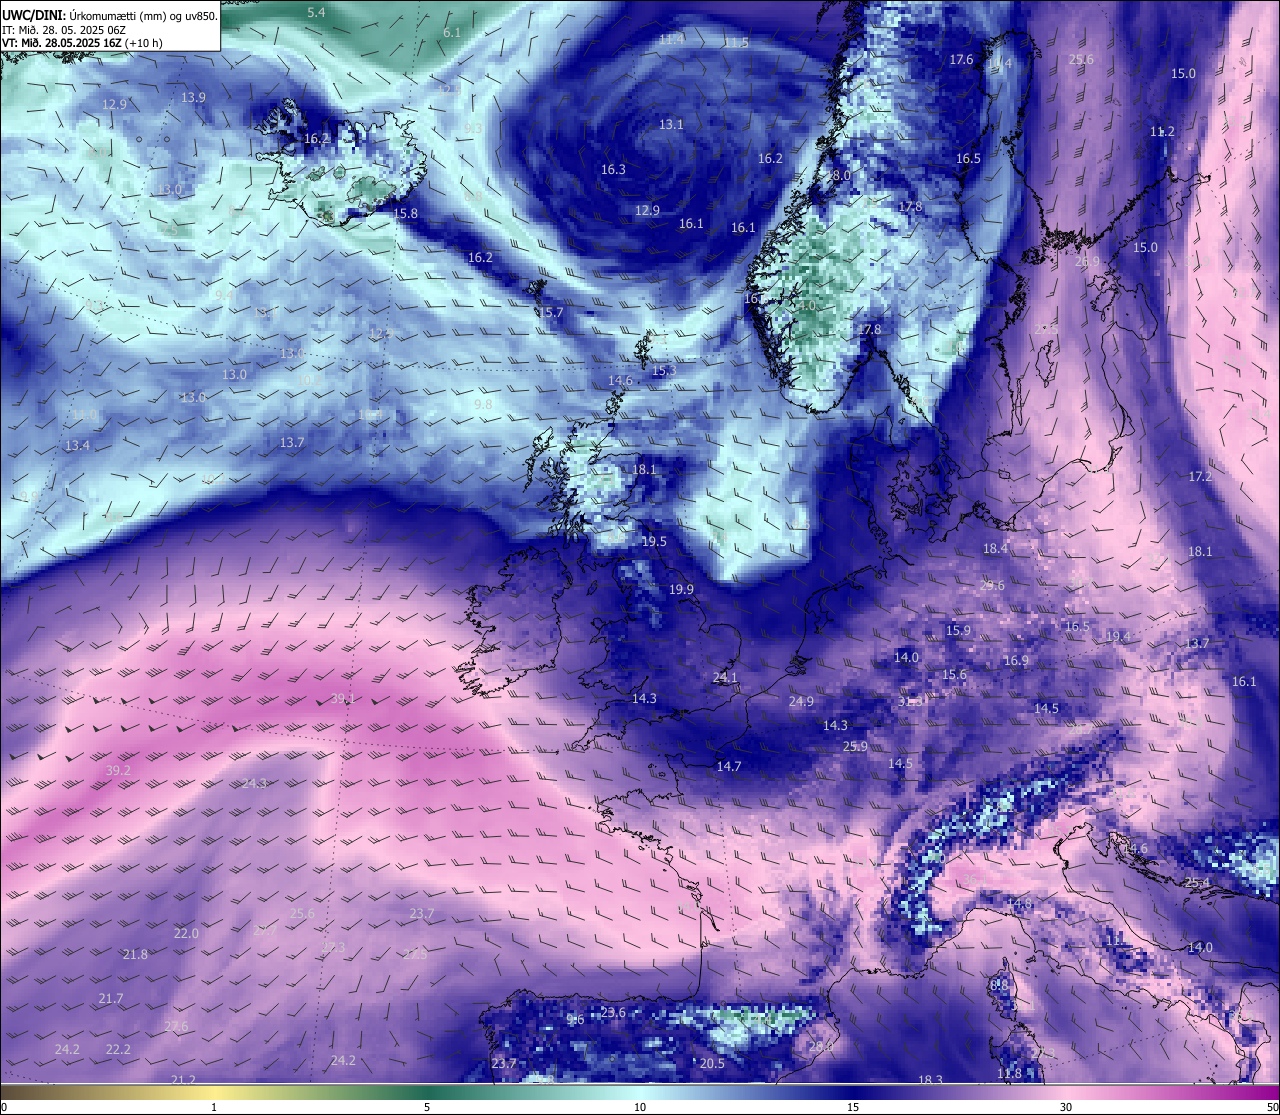The image size is (1280, 1115).
Task: Click the 17.2 value on the right side
Action: (1200, 476)
